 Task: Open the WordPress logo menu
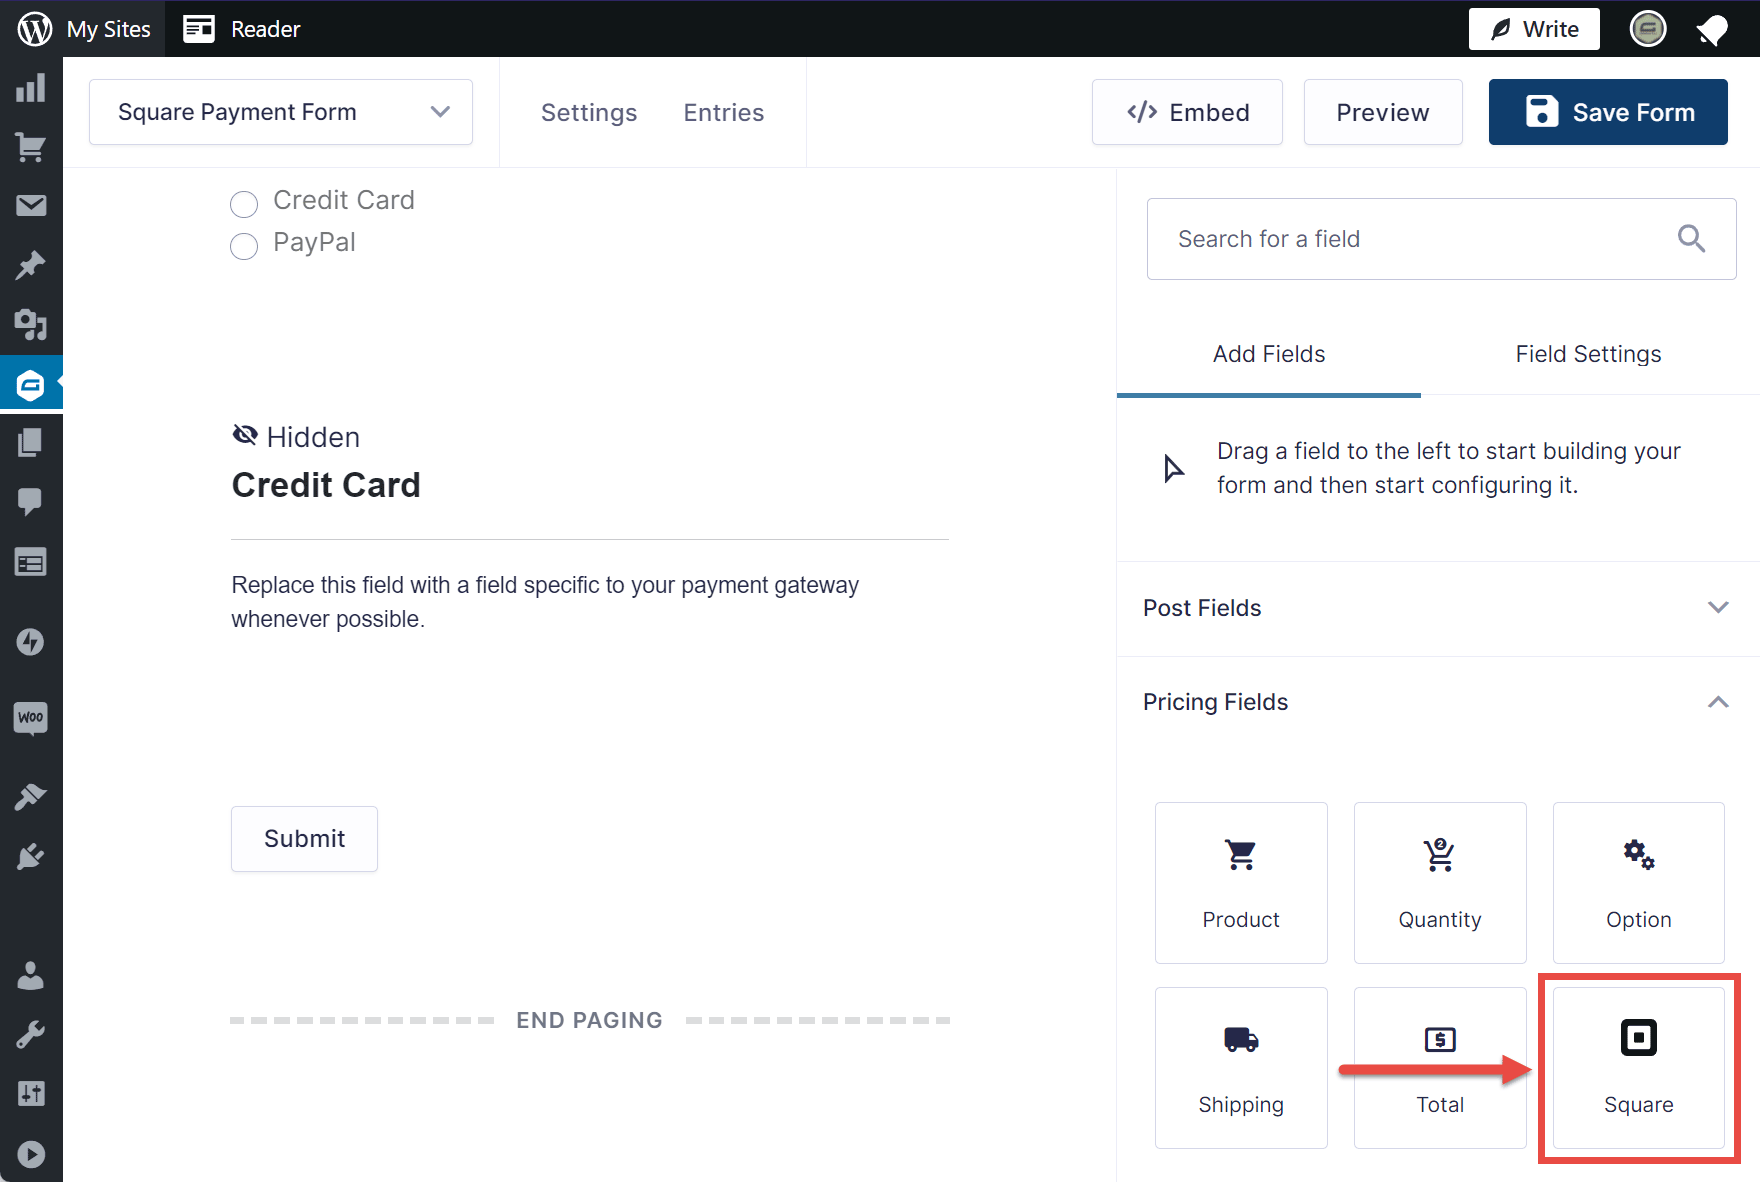click(x=34, y=29)
